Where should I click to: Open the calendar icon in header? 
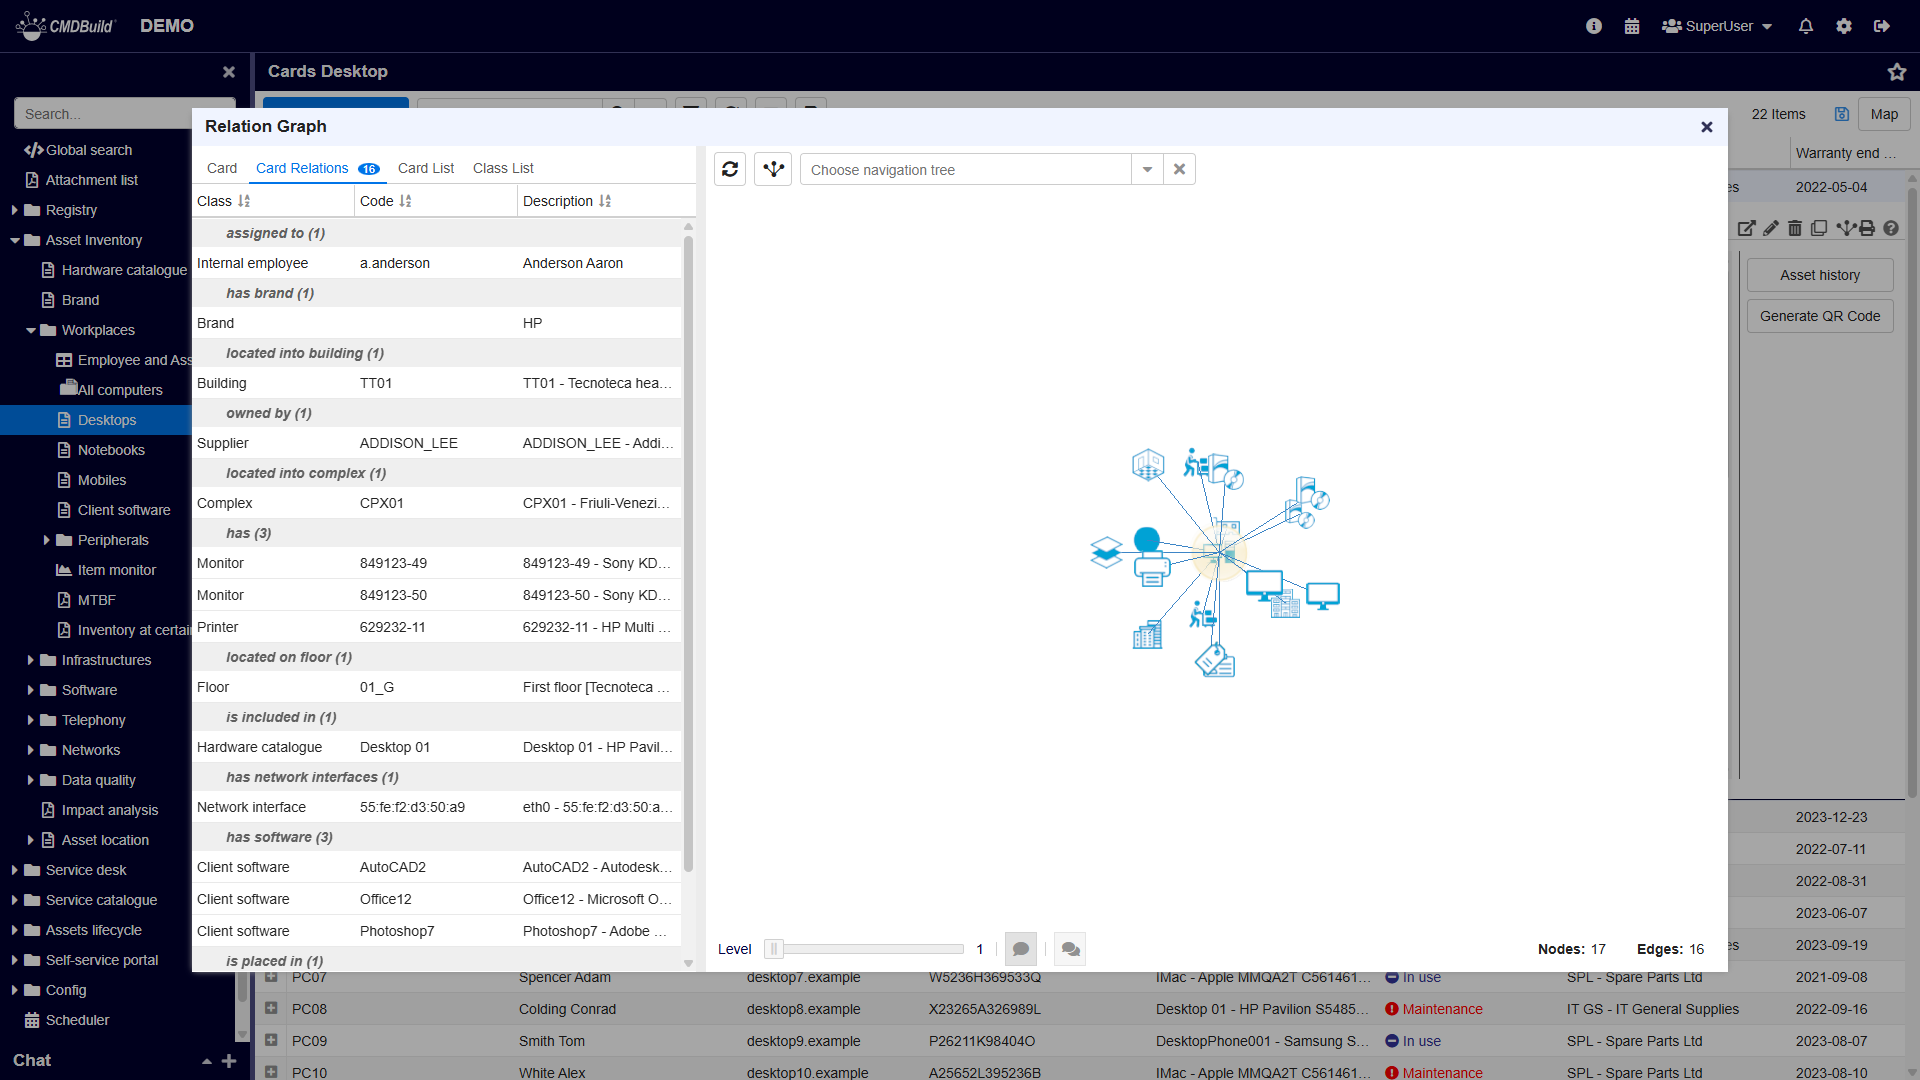coord(1632,26)
